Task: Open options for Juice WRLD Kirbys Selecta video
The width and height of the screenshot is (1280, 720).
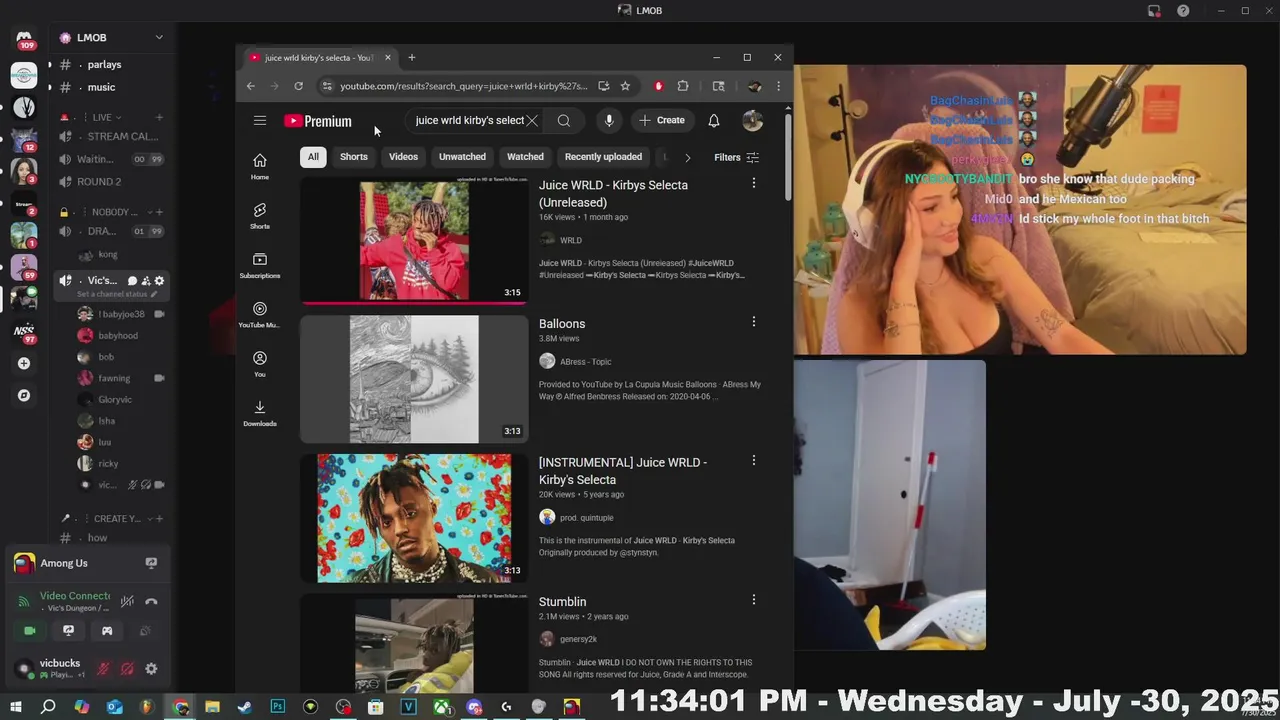Action: [x=754, y=184]
